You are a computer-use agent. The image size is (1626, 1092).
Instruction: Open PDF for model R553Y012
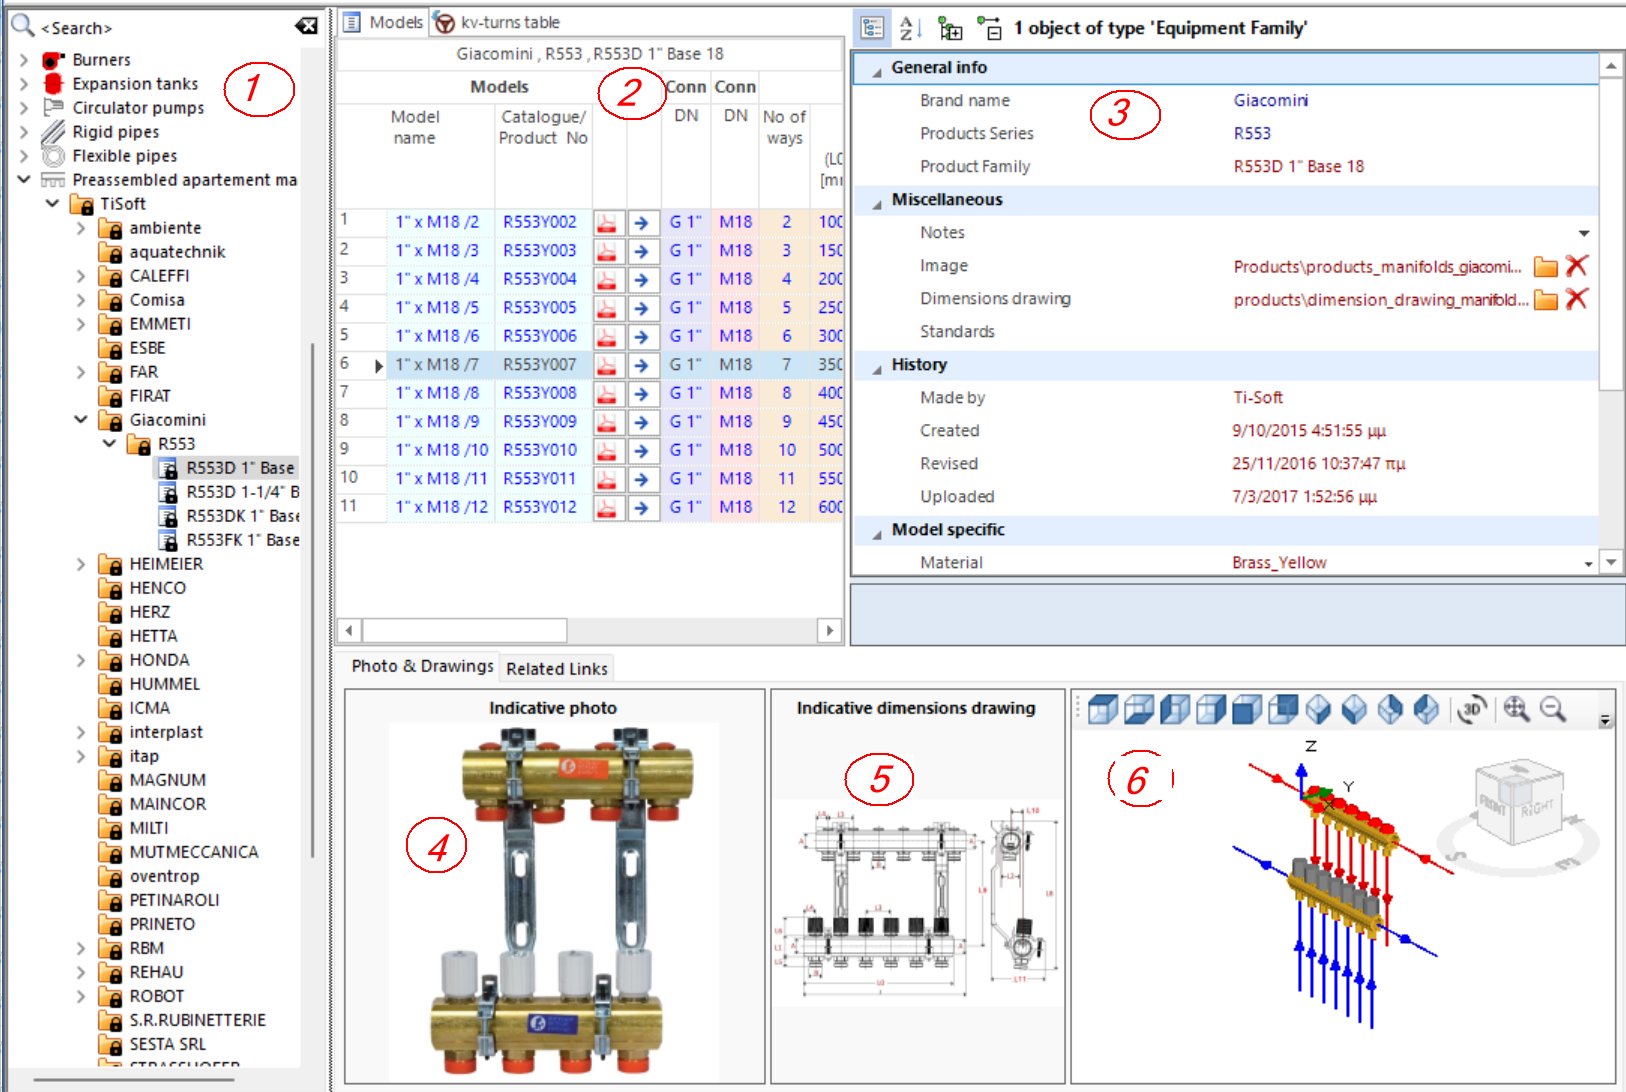[x=607, y=508]
